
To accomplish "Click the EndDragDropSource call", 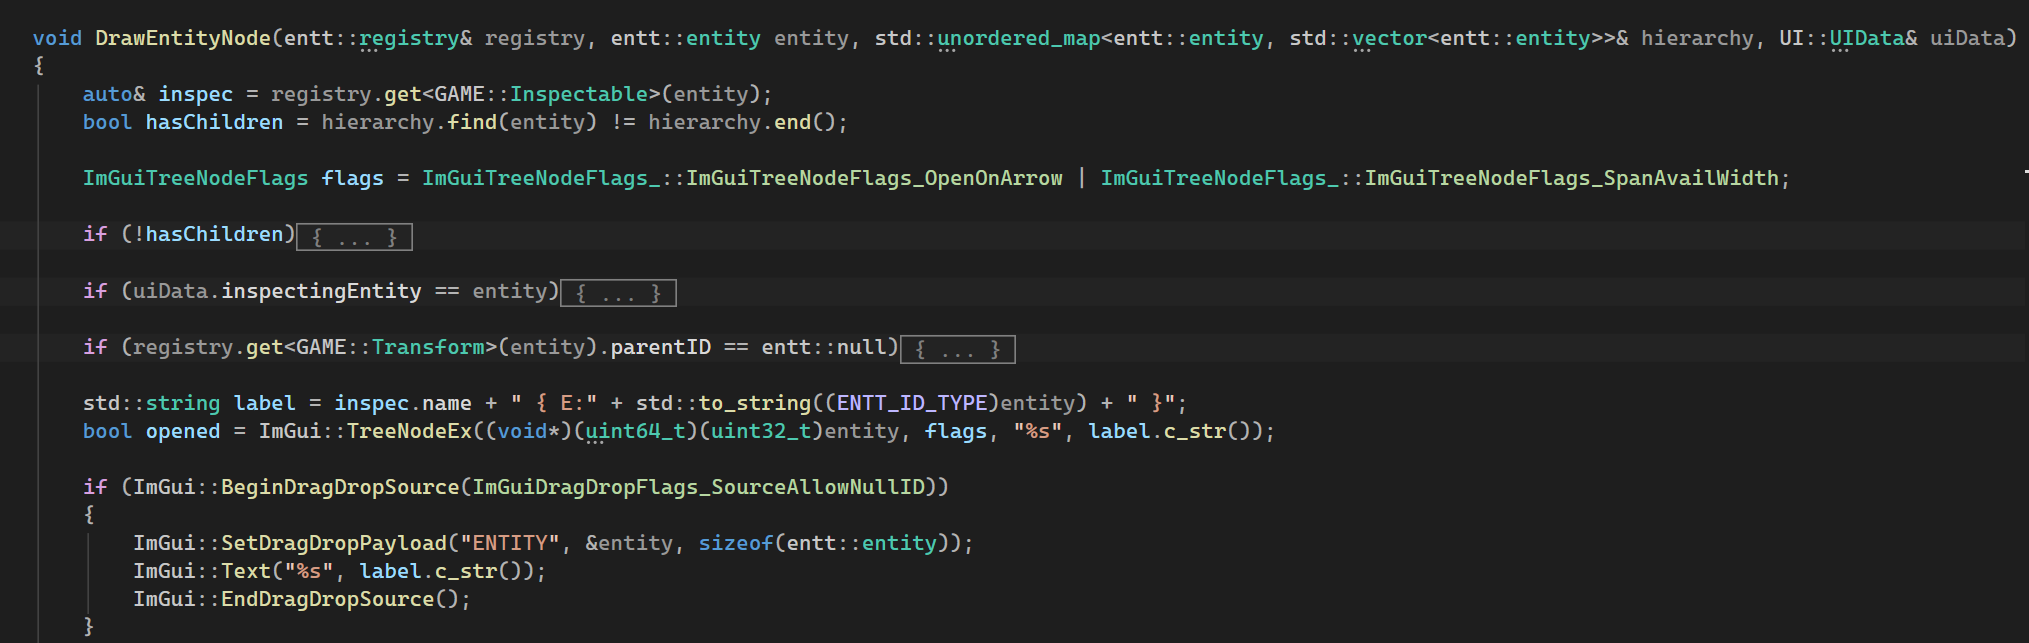I will [327, 599].
